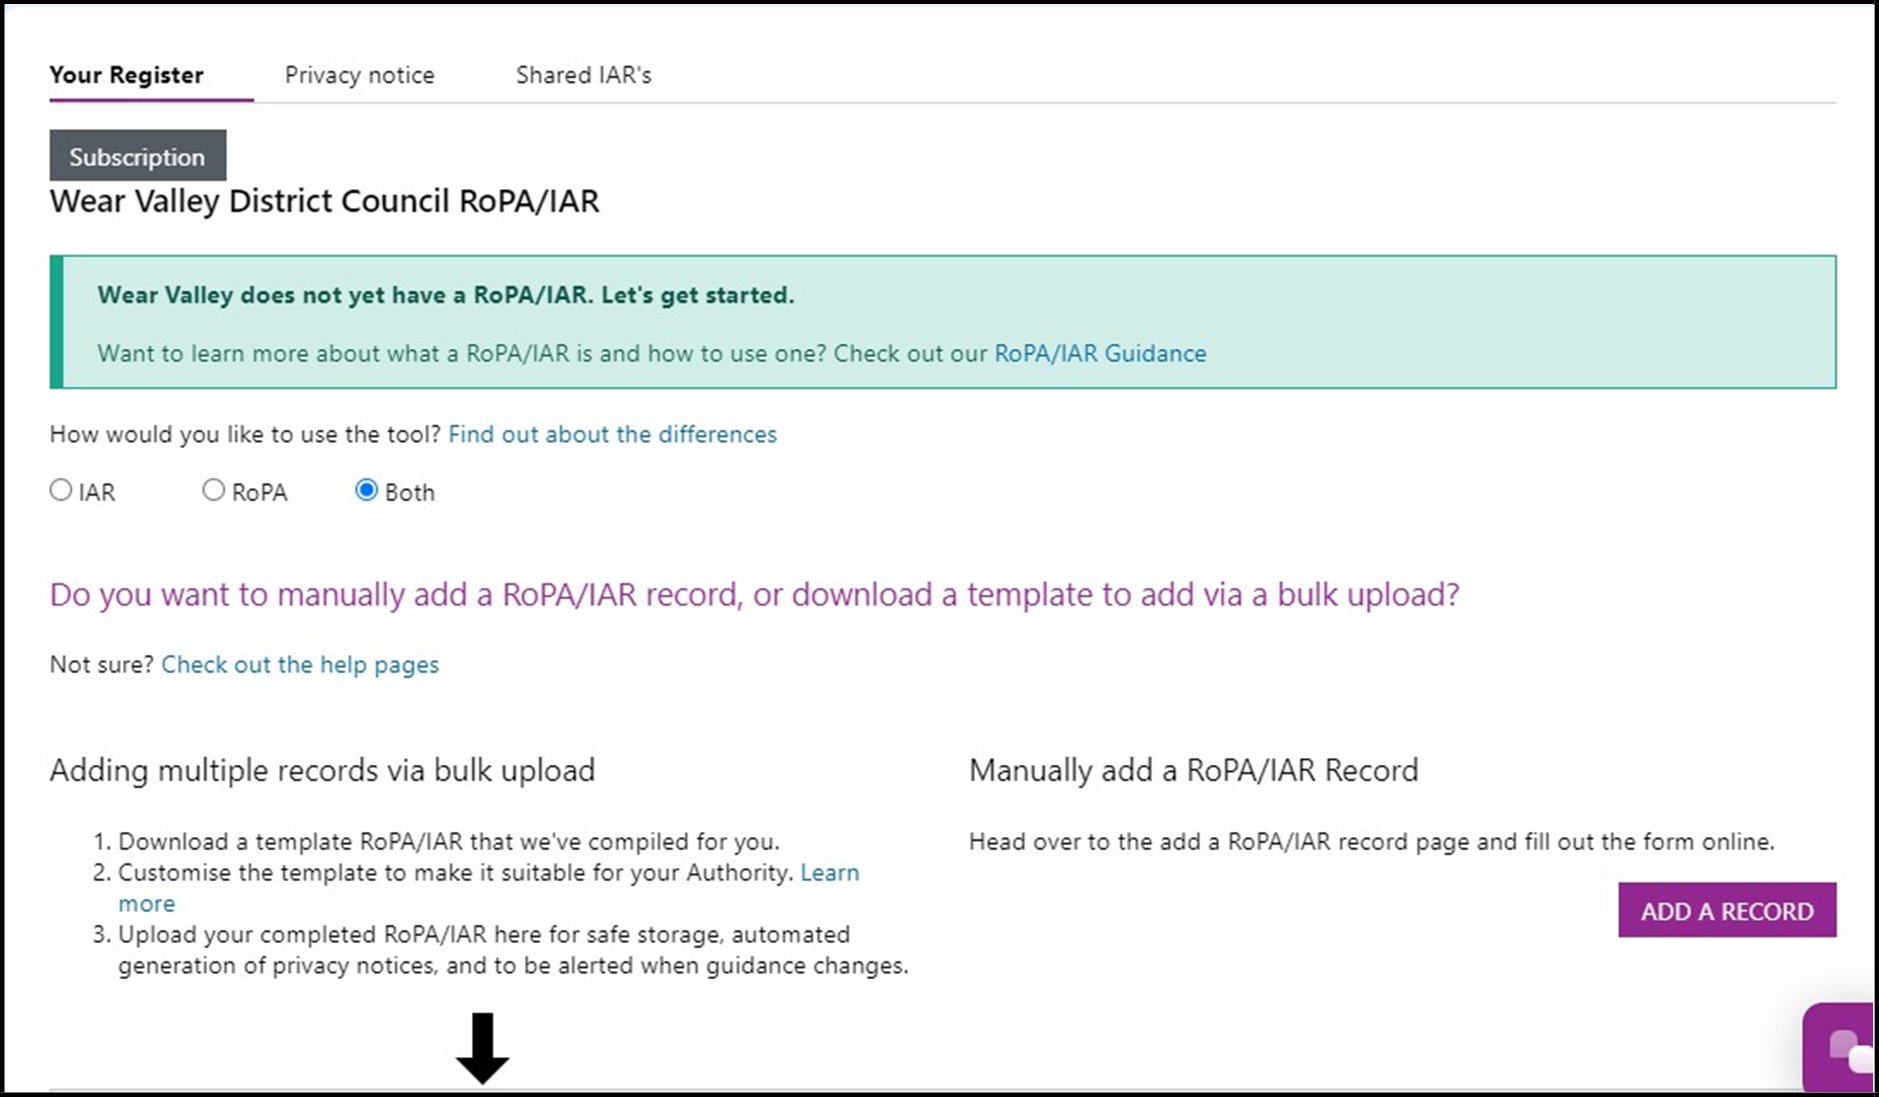Open the Your Register tab

[127, 75]
